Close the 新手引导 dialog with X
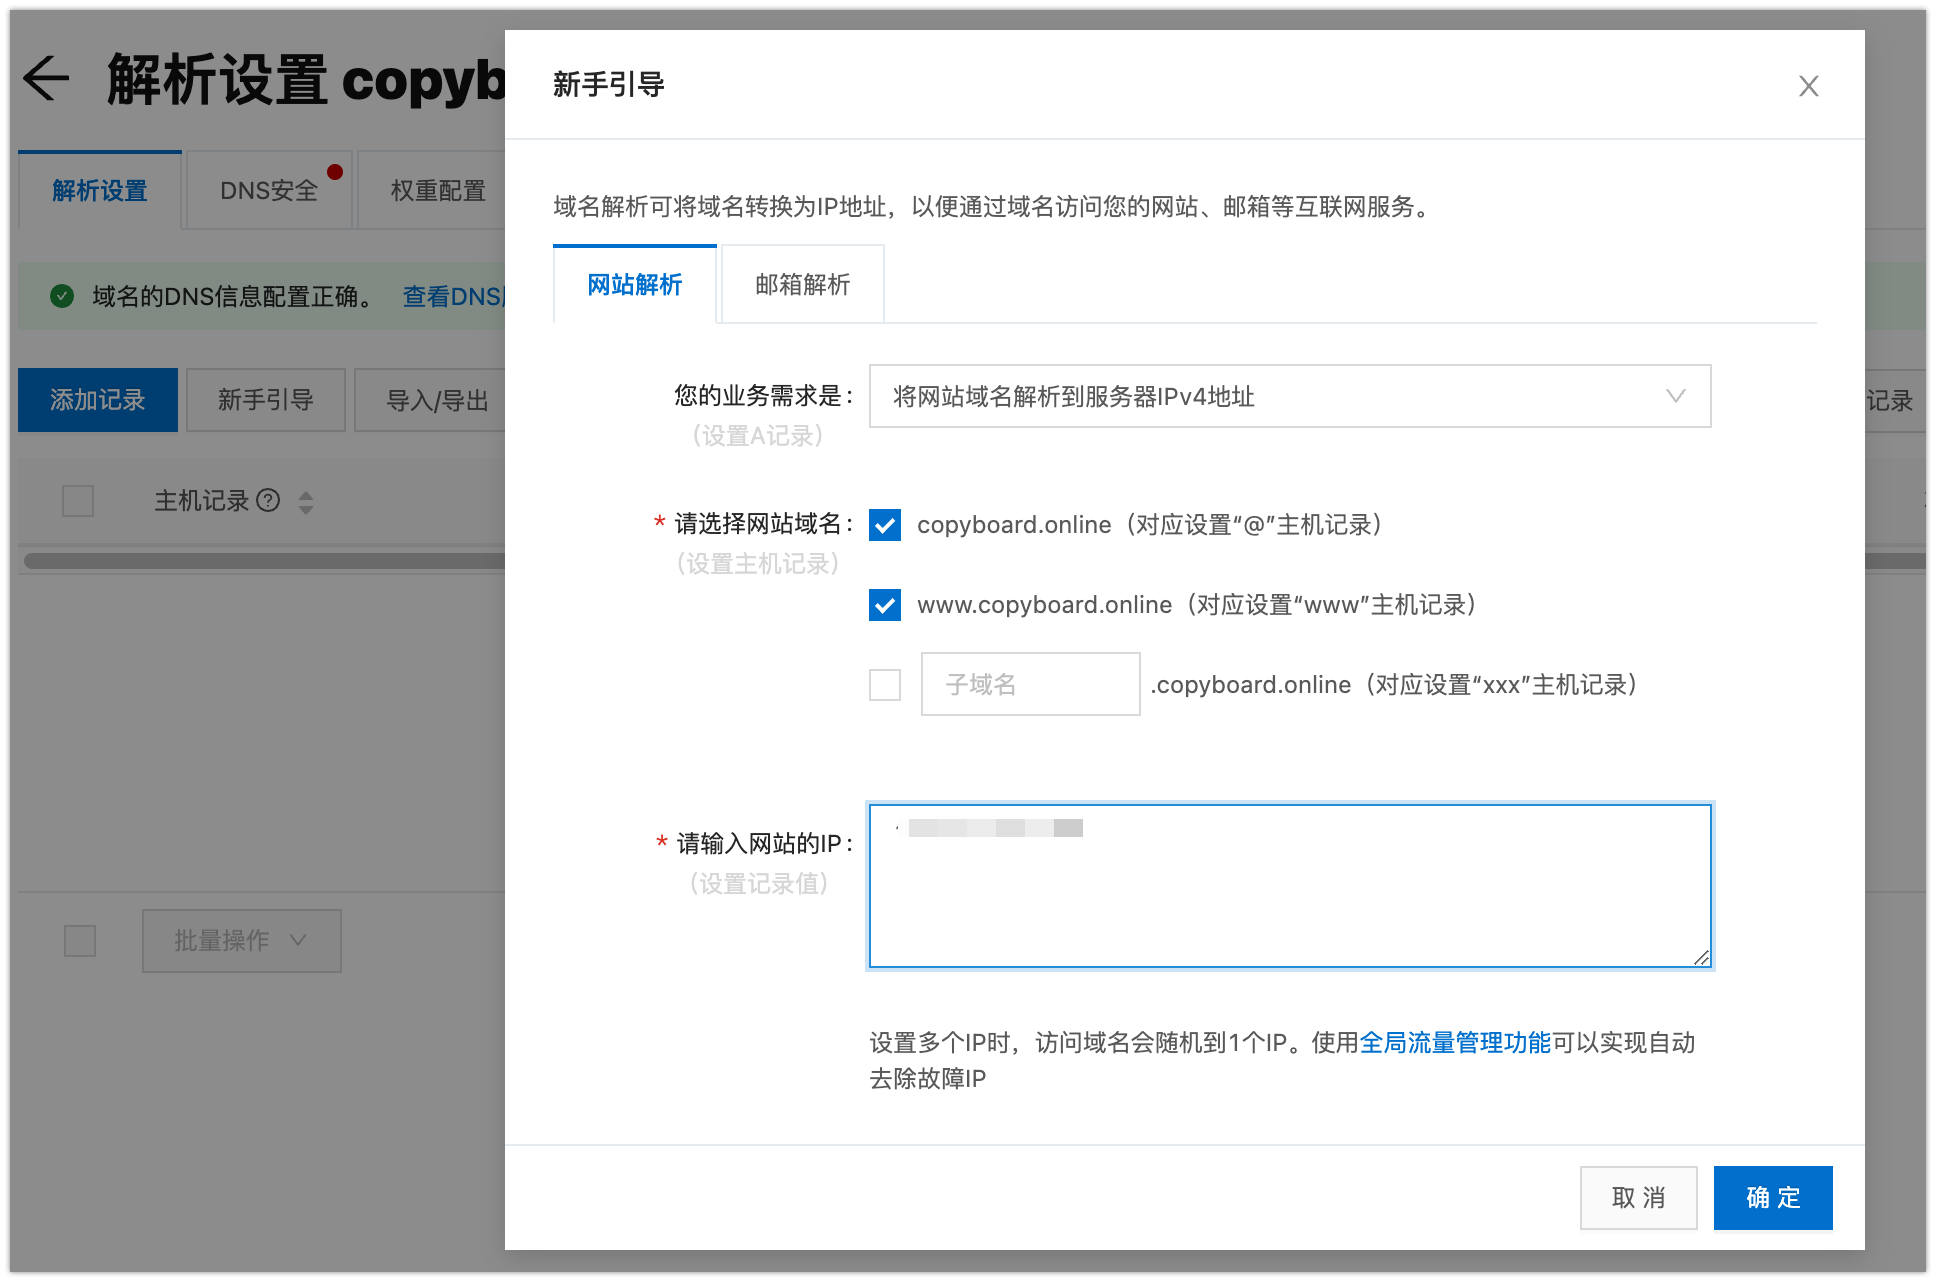 click(1808, 86)
